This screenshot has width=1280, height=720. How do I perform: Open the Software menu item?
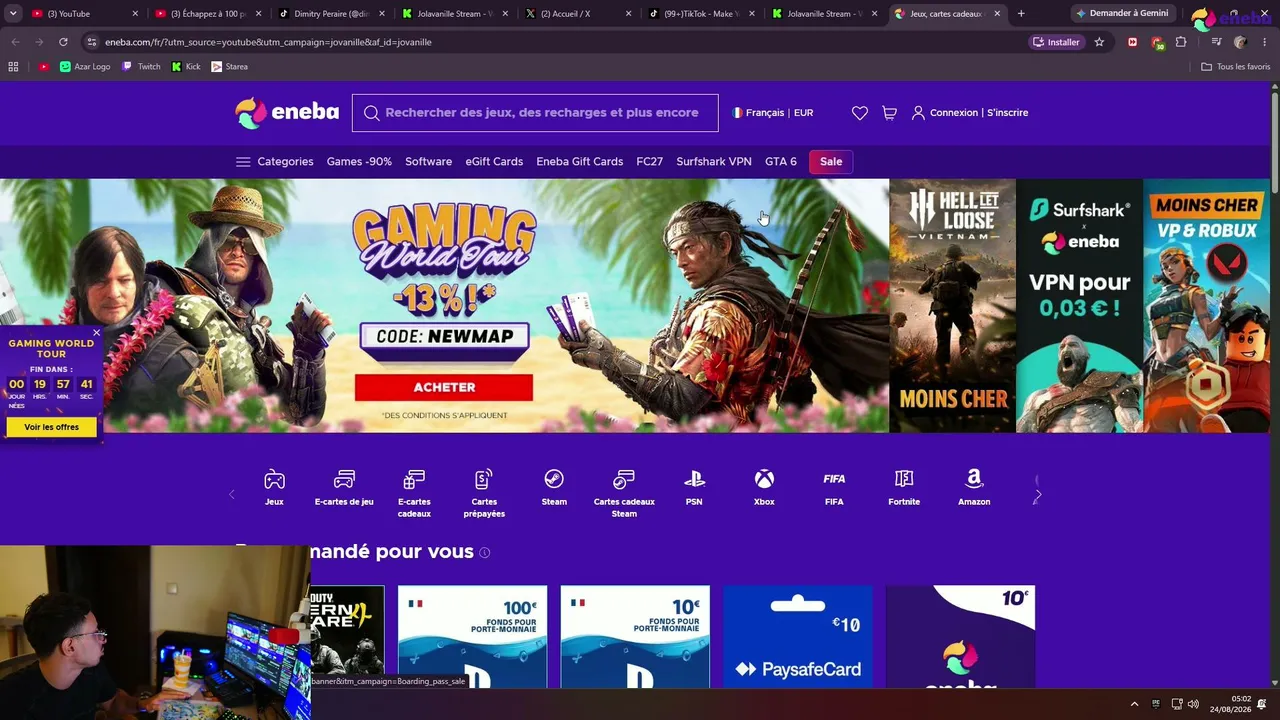[x=428, y=162]
